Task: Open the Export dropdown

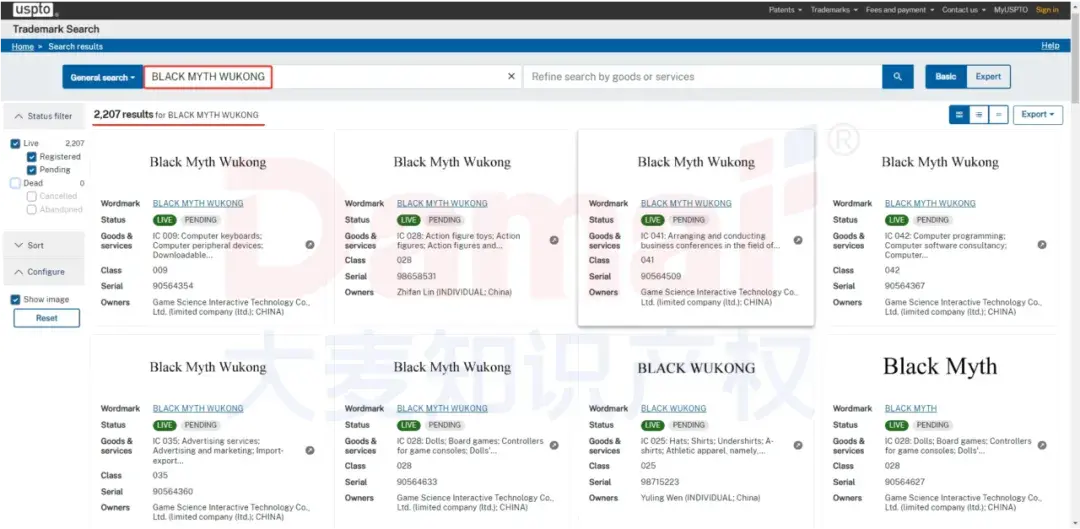Action: 1038,115
